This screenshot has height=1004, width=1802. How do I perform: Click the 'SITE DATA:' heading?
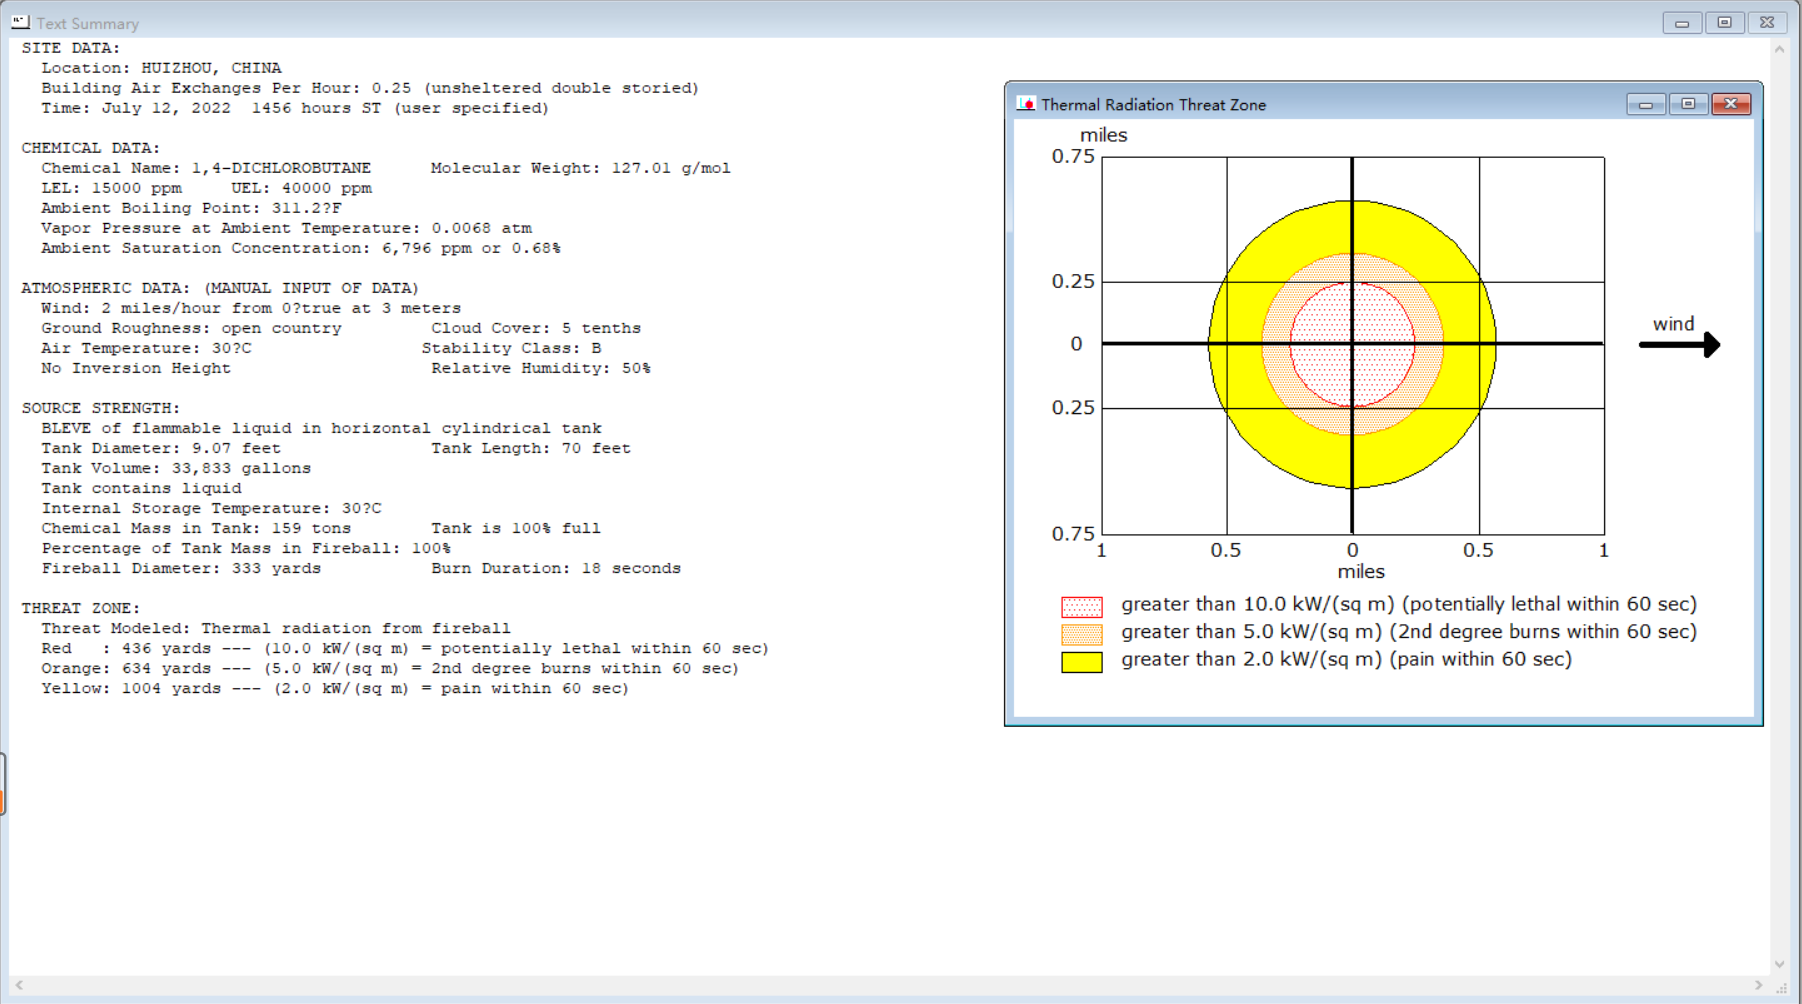(71, 48)
